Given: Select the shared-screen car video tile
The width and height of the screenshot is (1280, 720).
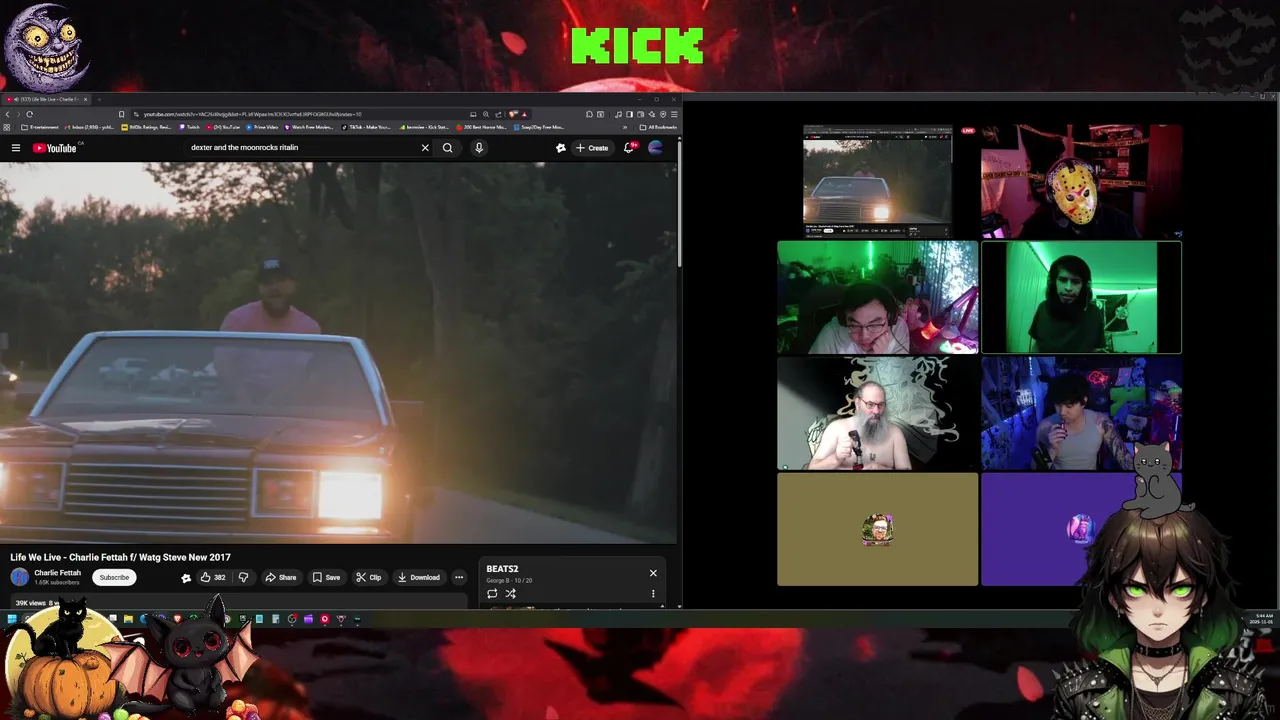Looking at the screenshot, I should (x=877, y=181).
